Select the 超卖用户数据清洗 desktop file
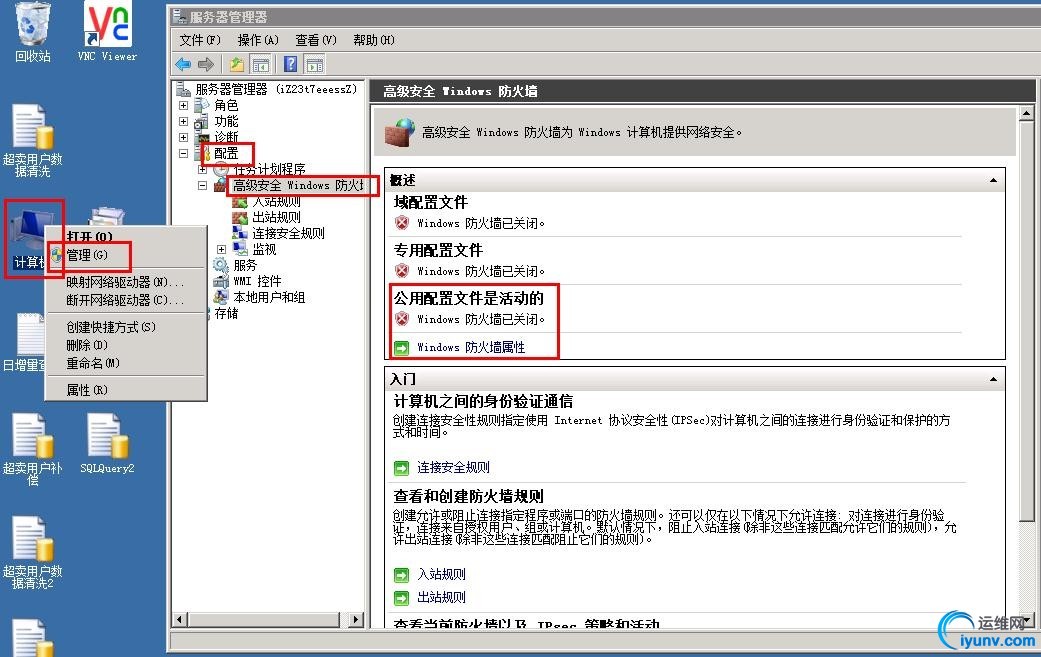 (33, 140)
